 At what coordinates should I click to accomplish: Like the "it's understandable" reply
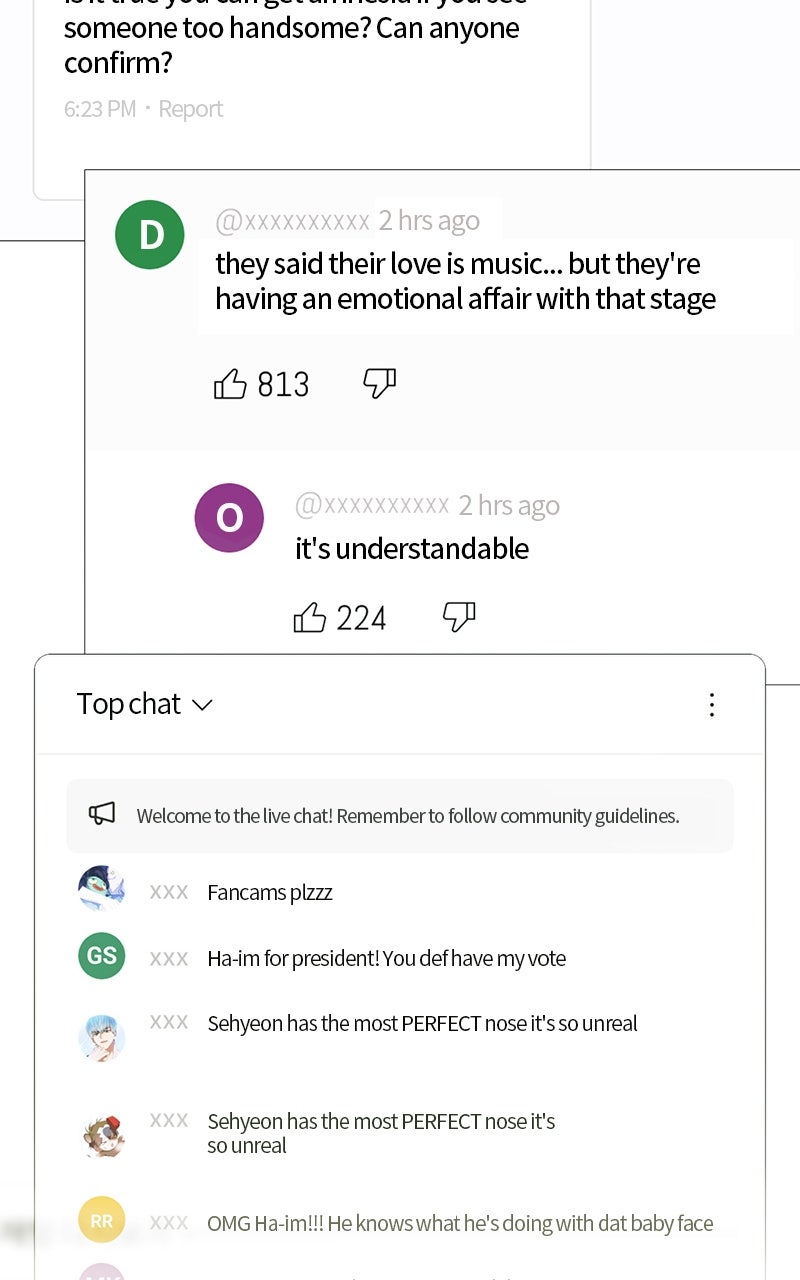[x=310, y=618]
